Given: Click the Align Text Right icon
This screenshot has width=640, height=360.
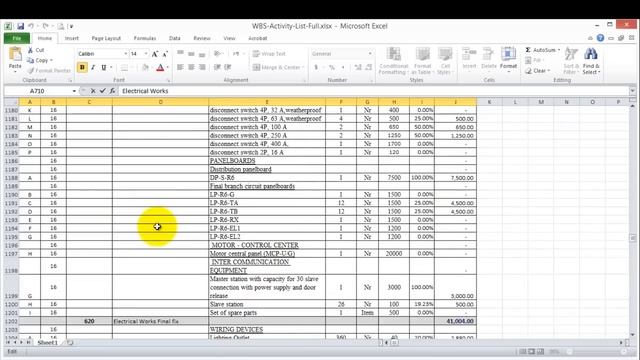Looking at the screenshot, I should click(202, 67).
